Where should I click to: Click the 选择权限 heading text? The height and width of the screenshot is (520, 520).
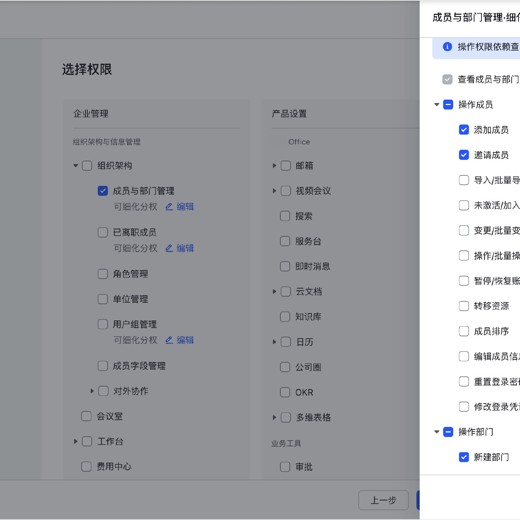(x=87, y=69)
